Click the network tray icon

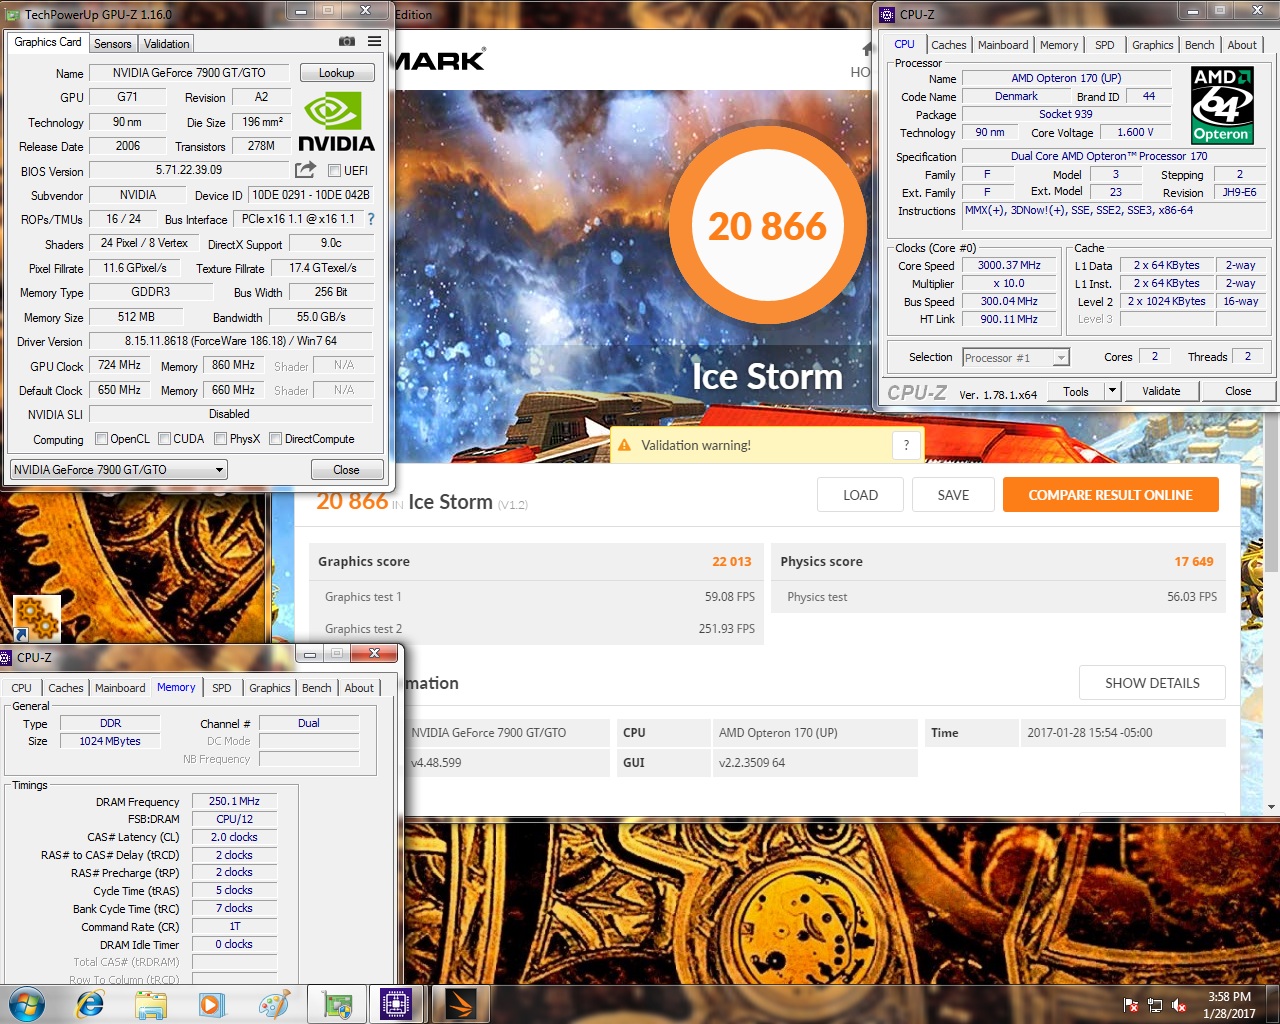click(1155, 1005)
